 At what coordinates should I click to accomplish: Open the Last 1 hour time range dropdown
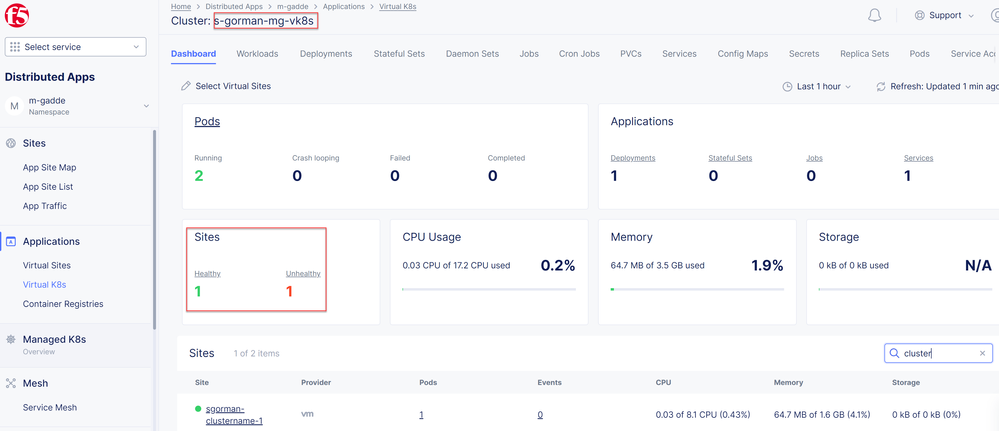[x=818, y=87]
